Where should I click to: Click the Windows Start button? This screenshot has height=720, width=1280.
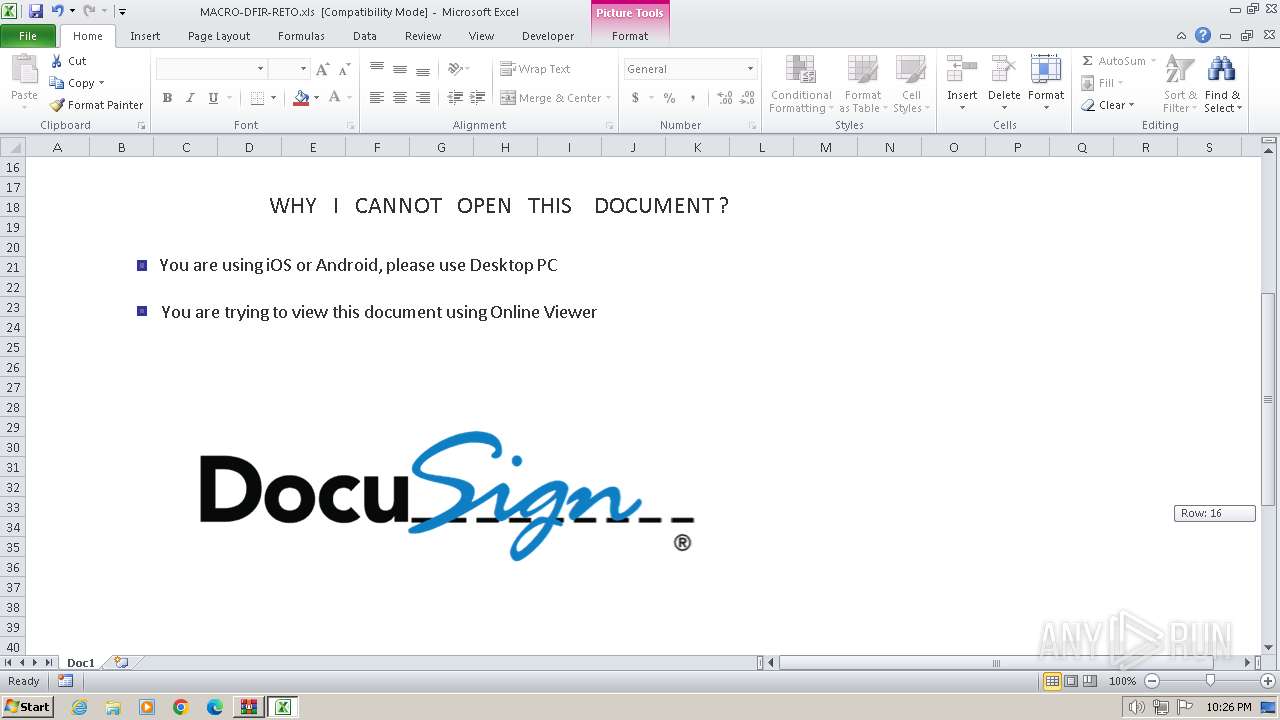27,707
